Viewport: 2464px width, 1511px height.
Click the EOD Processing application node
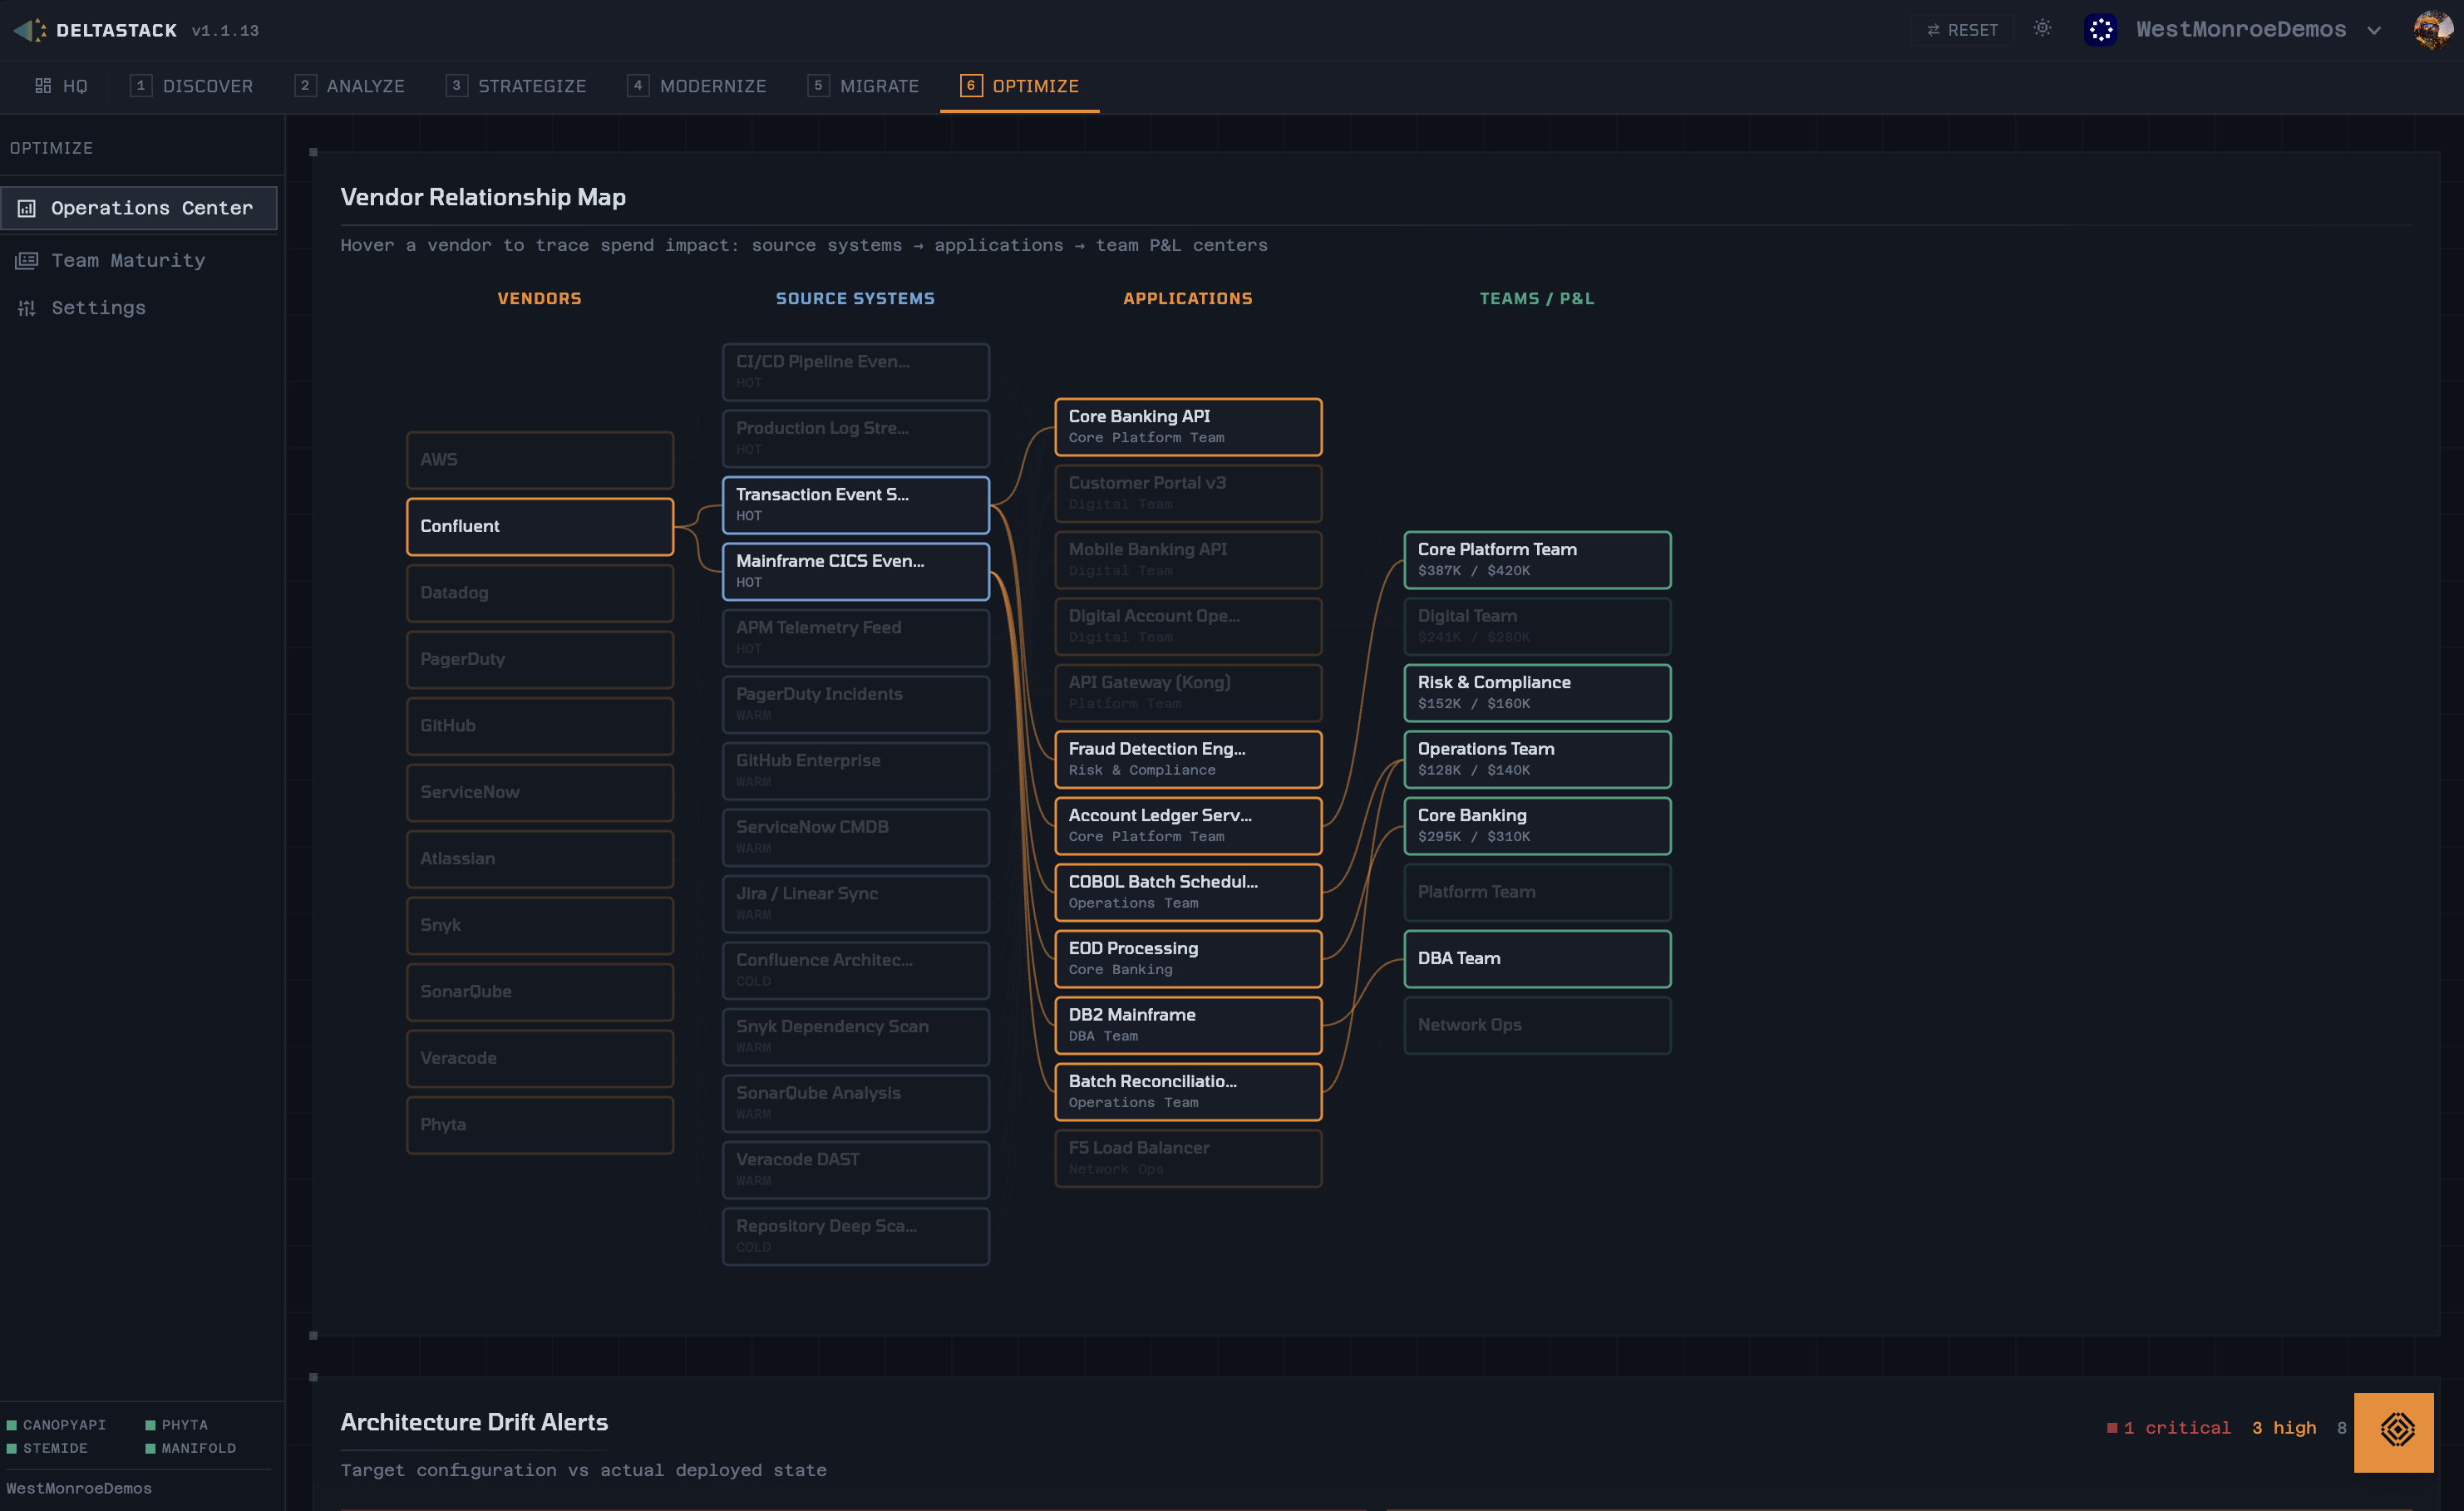1188,959
